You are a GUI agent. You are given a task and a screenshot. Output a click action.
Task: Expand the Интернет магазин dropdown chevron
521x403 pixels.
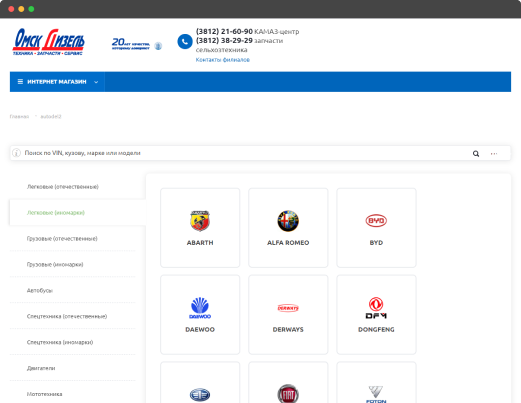pyautogui.click(x=96, y=82)
